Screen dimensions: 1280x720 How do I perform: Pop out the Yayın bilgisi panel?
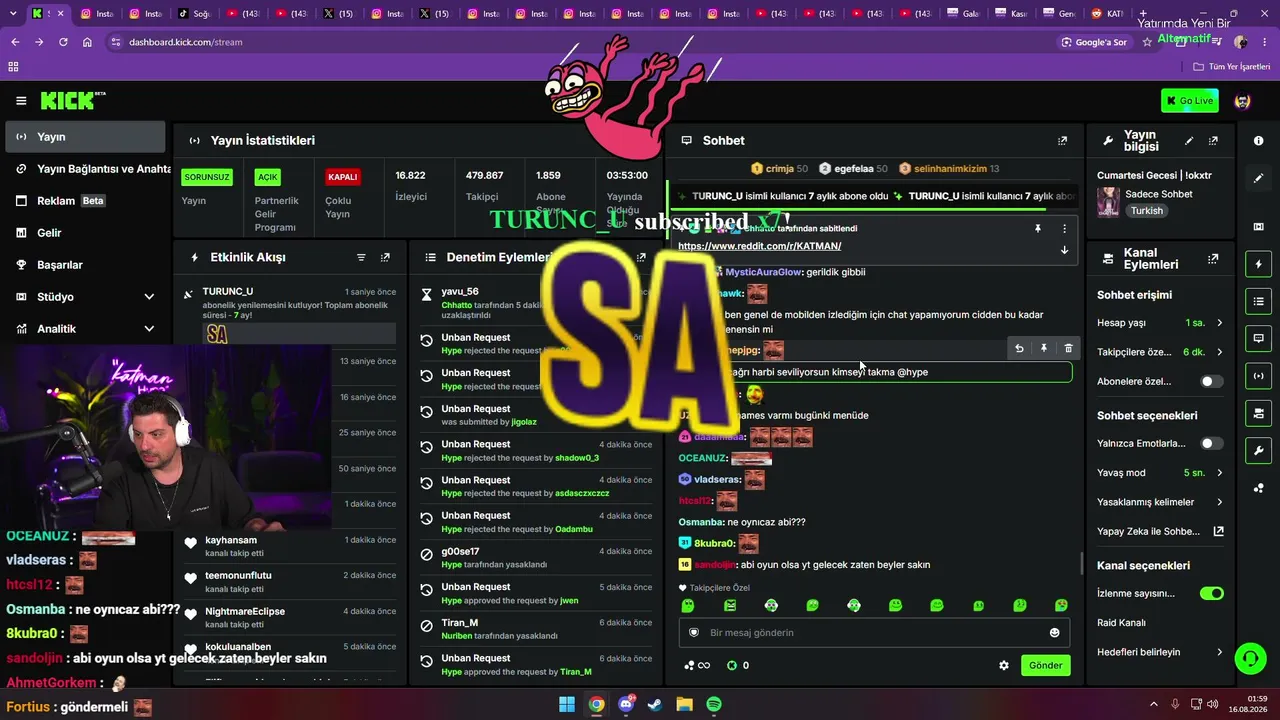coord(1213,141)
